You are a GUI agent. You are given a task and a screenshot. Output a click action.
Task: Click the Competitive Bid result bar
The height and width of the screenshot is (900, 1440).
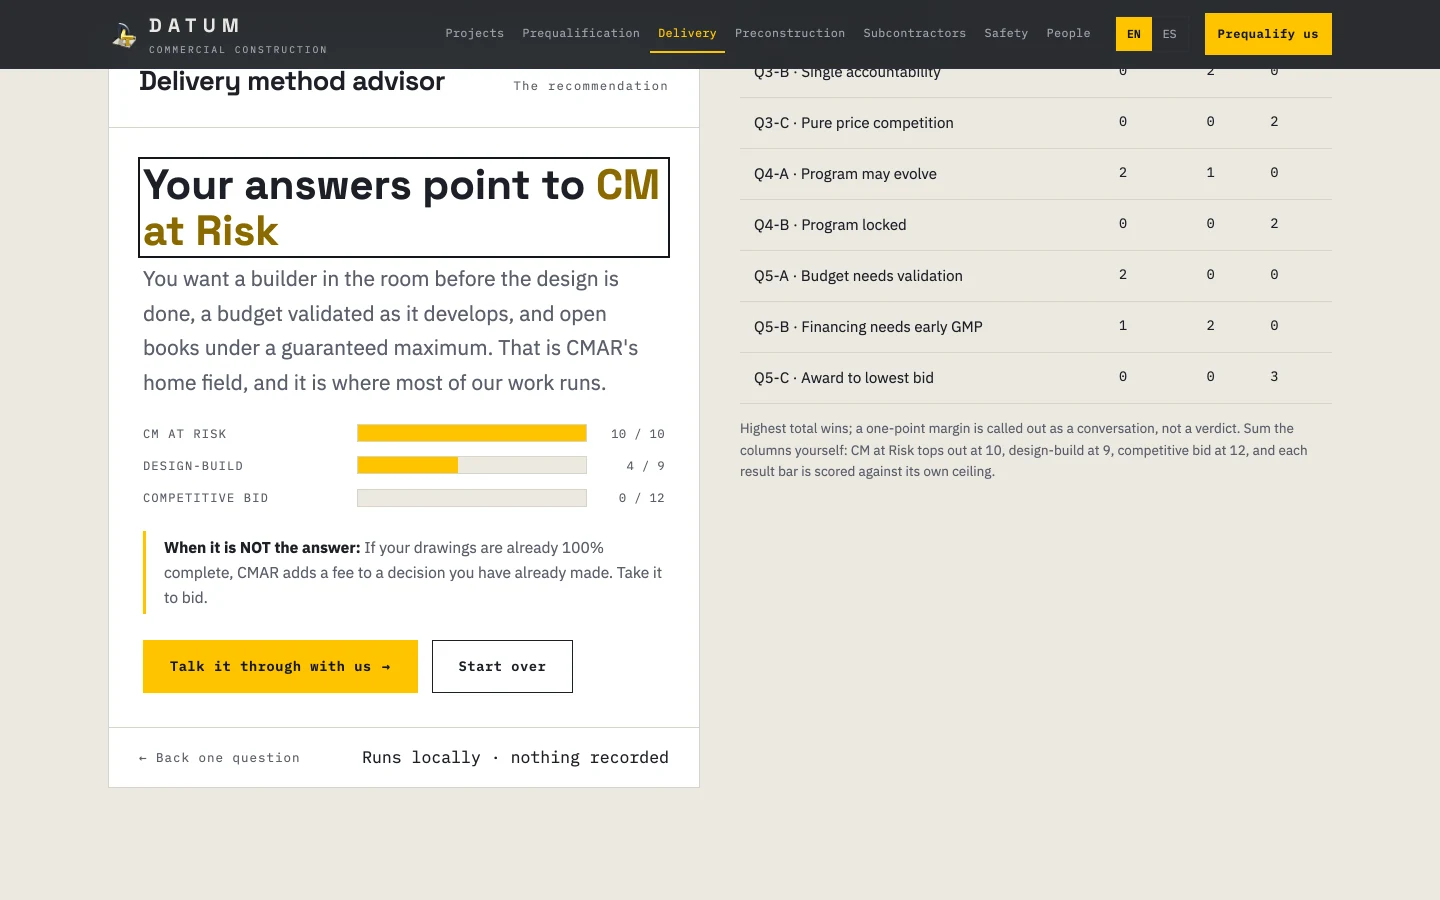click(472, 497)
